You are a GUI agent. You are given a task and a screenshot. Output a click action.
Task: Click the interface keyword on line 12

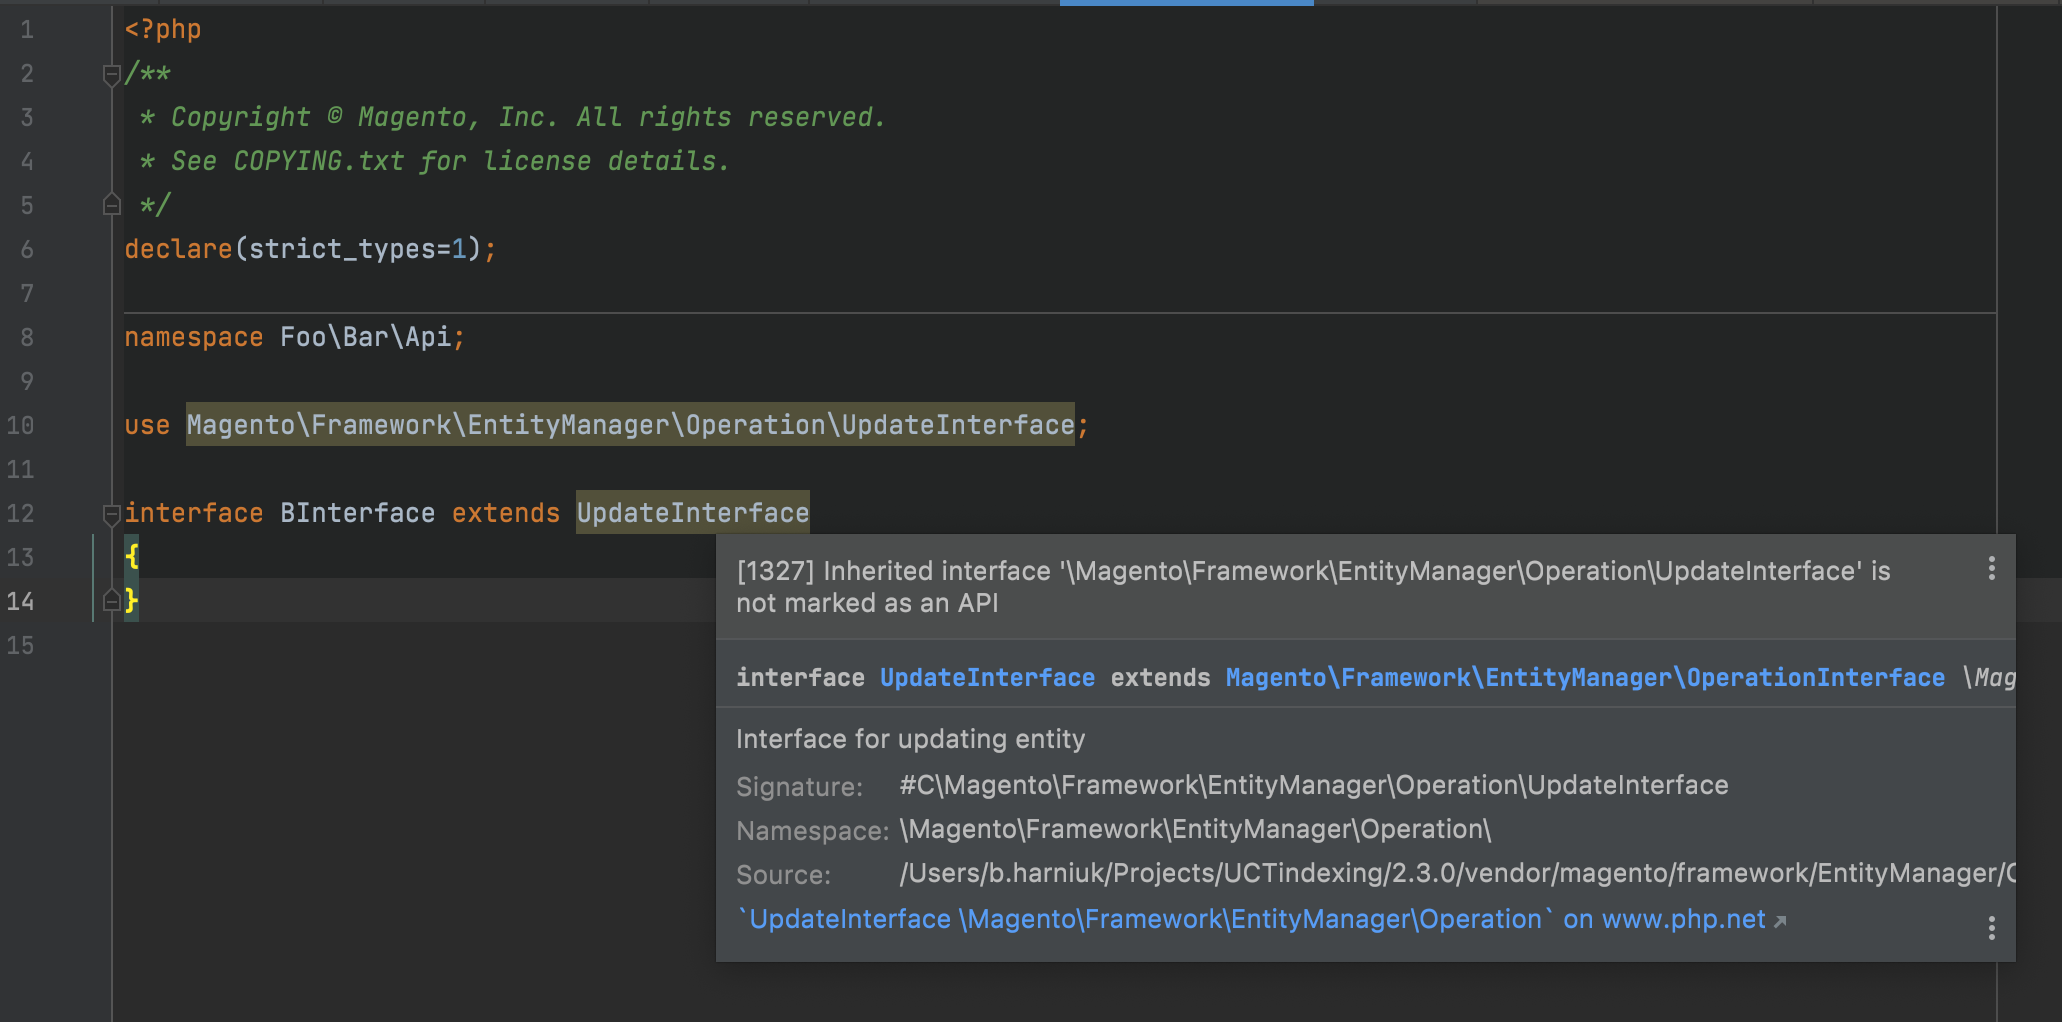pos(194,513)
